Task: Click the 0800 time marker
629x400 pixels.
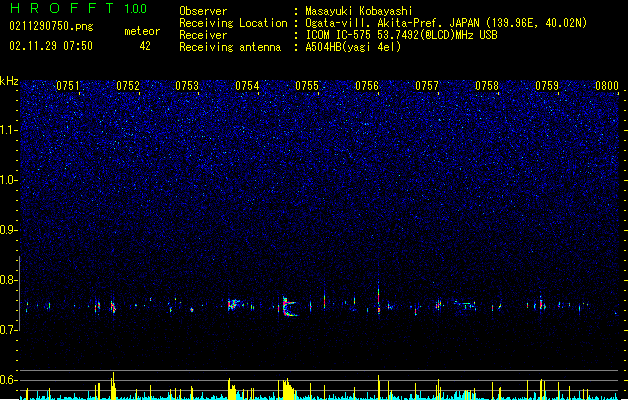Action: (x=607, y=86)
